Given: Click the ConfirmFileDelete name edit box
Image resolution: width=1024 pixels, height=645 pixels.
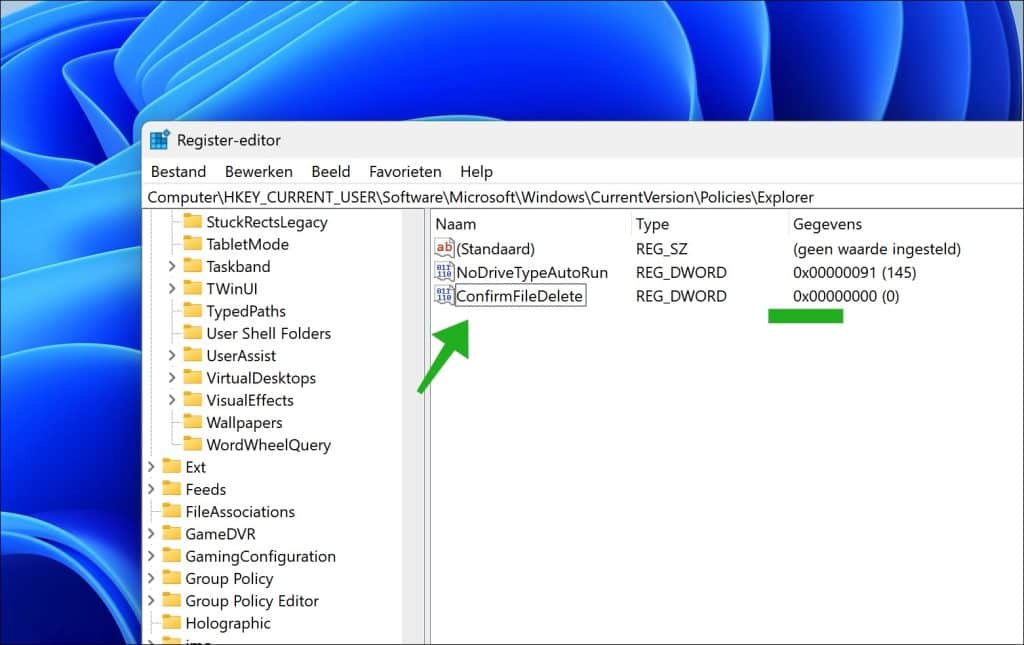Looking at the screenshot, I should coord(519,296).
